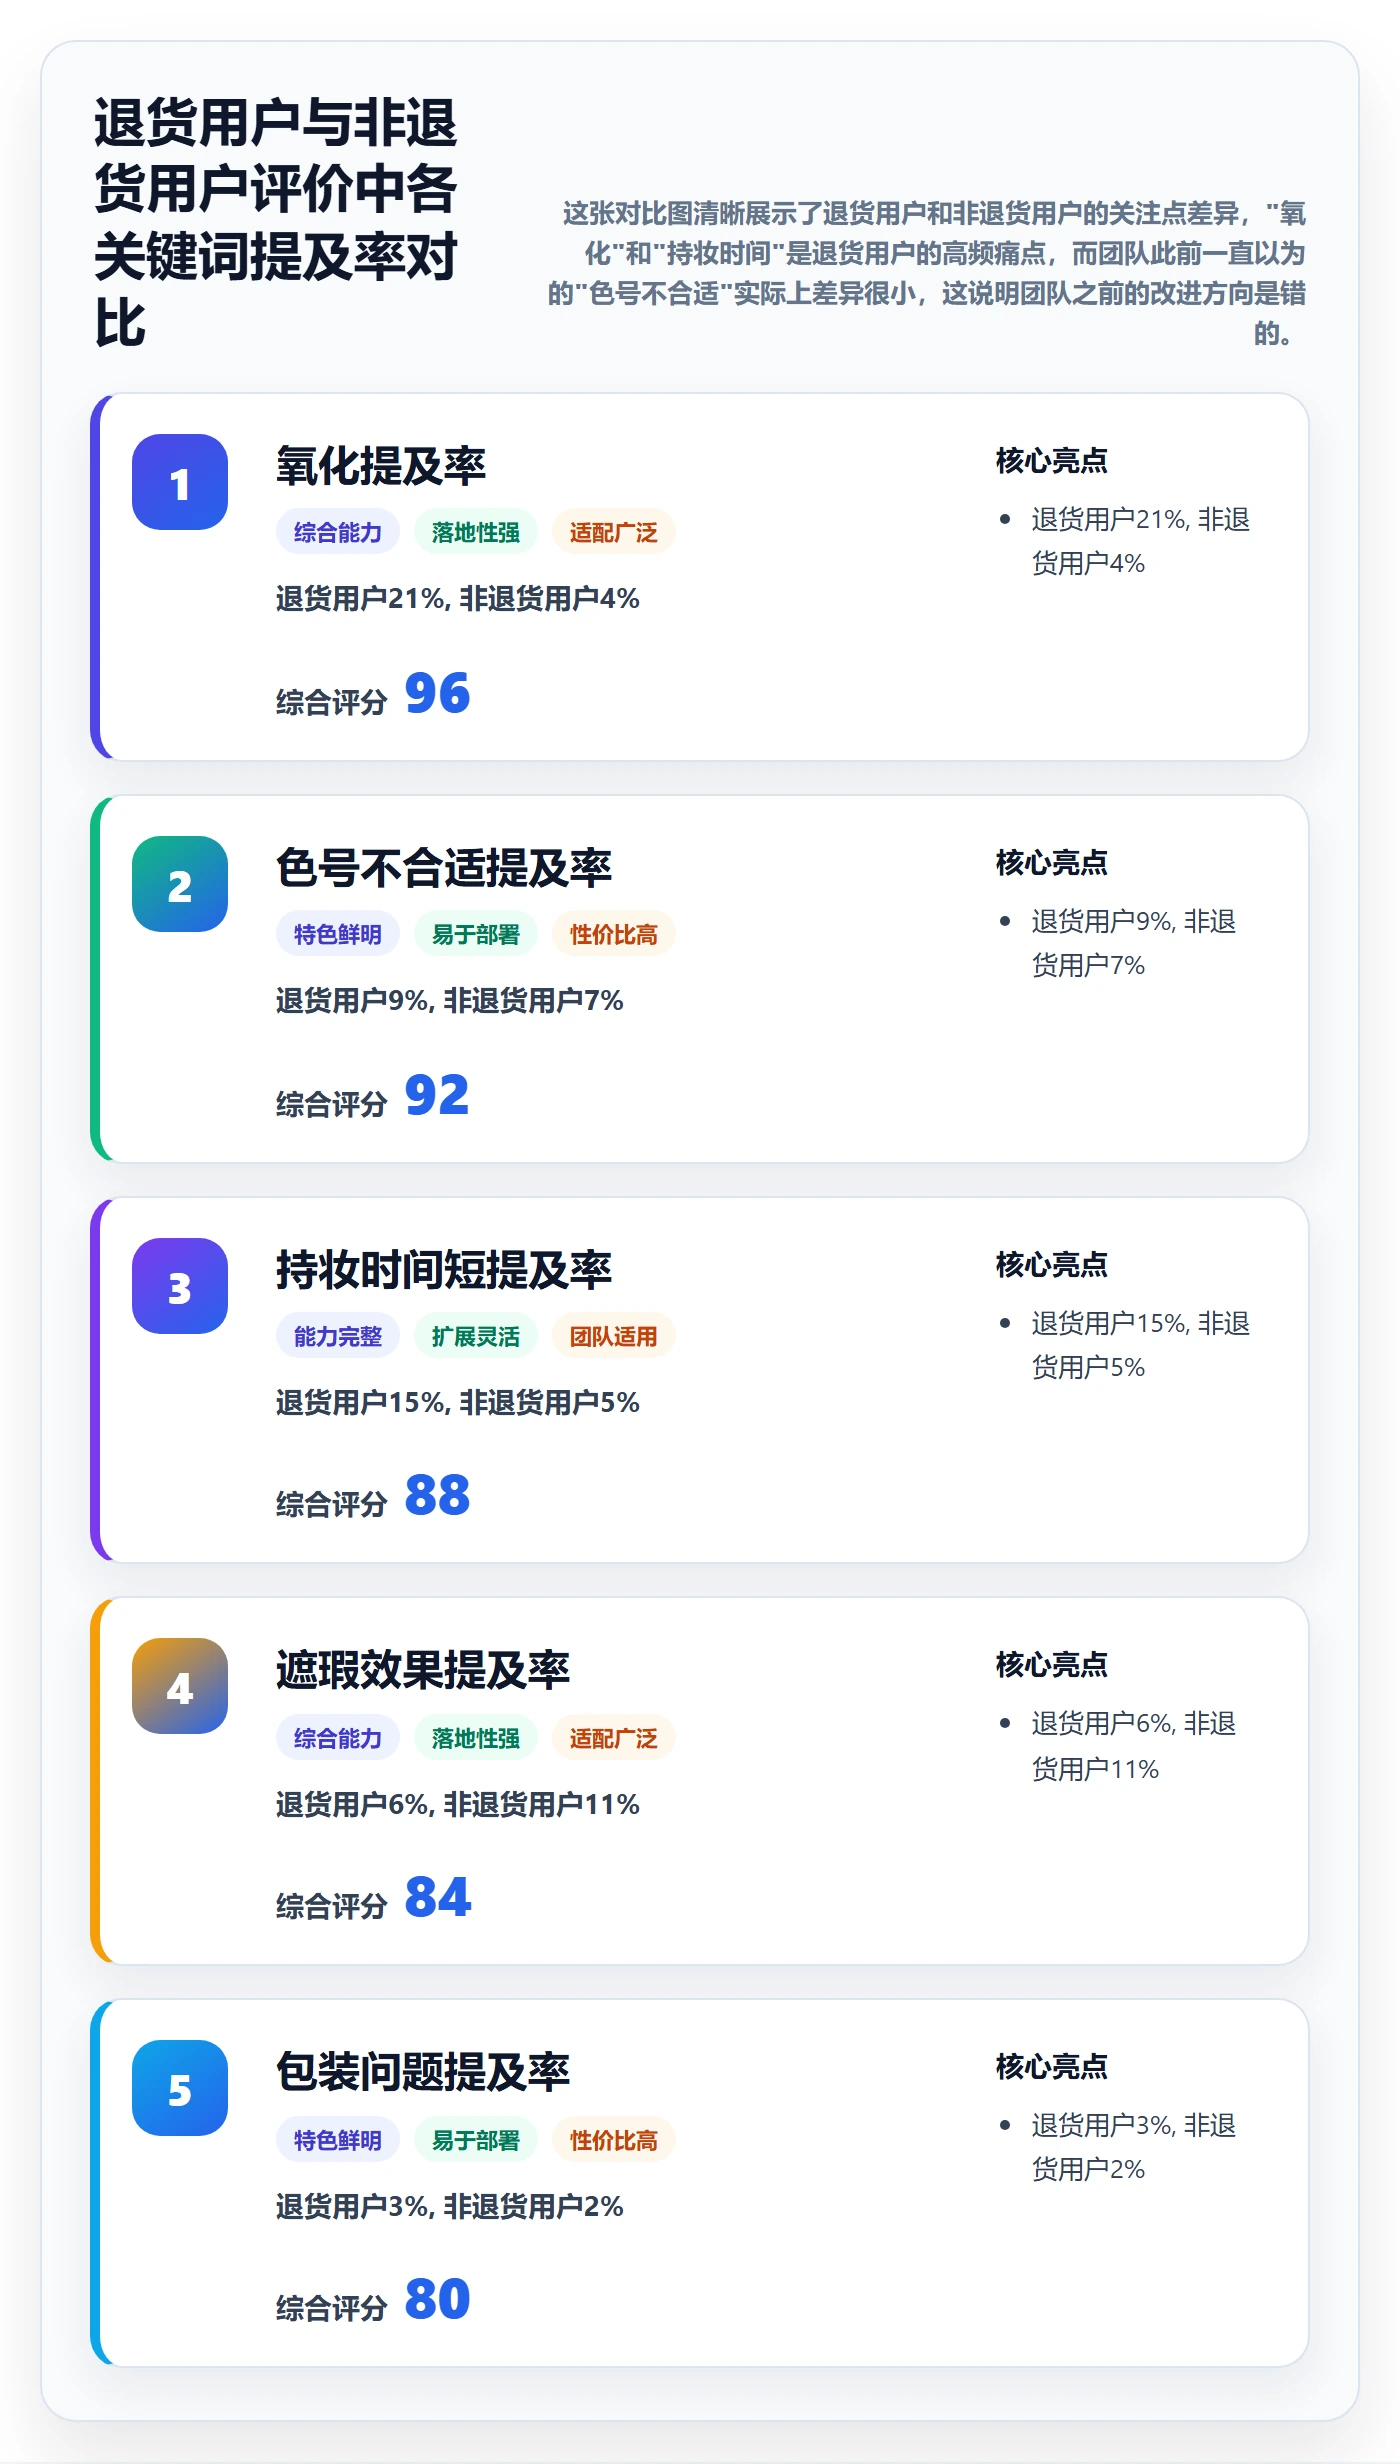Click description 退货用户9%, 非退货用户7% under tags
1400x2464 pixels.
click(x=450, y=1001)
